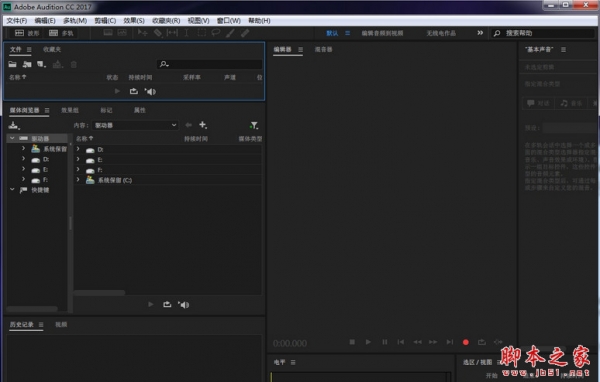Screen dimensions: 600x382
Task: Switch to the 混音器 tab
Action: point(323,49)
